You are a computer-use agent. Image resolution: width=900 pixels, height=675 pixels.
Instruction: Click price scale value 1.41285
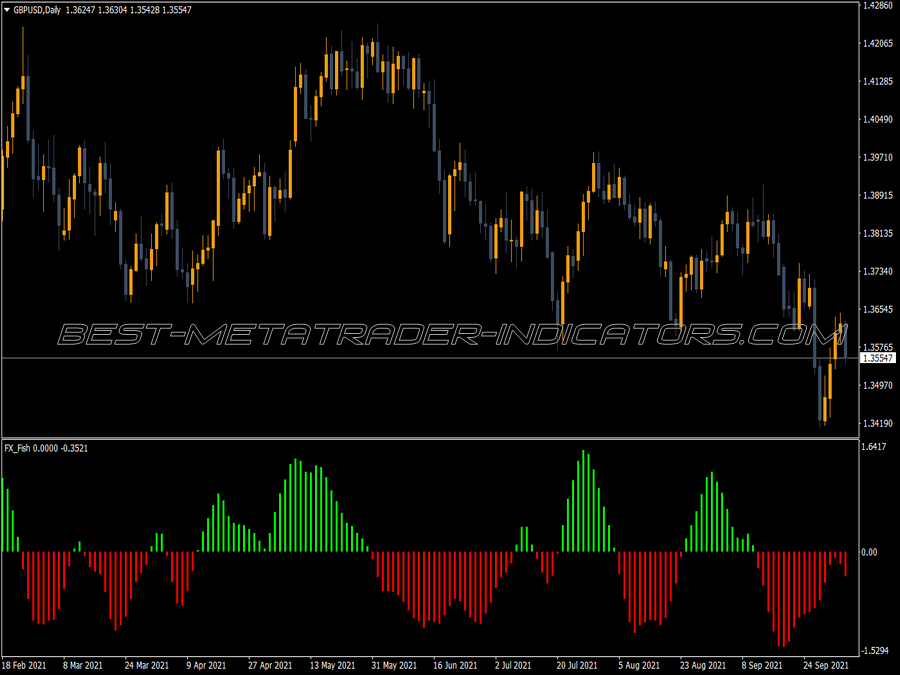878,82
